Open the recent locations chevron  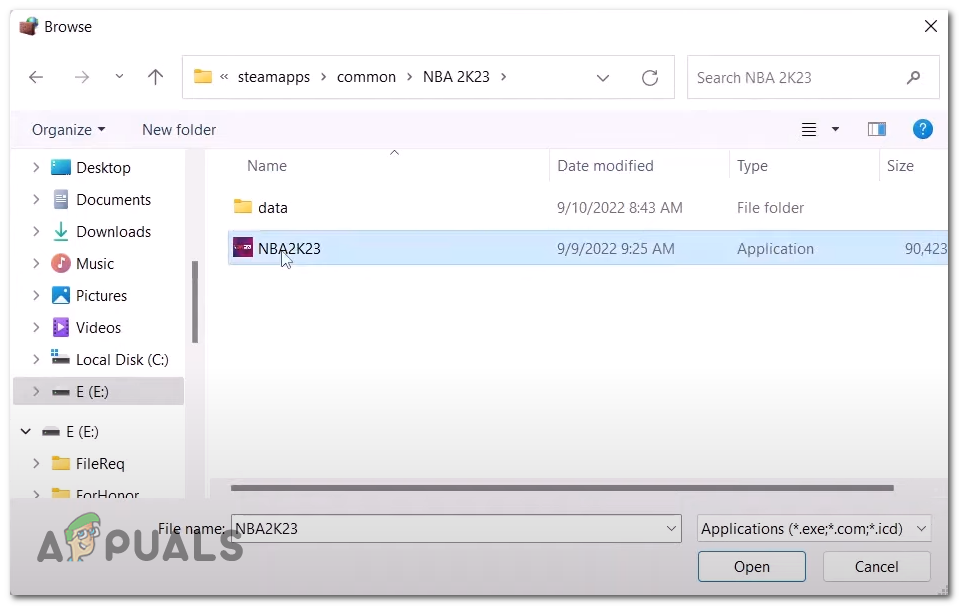tap(119, 76)
